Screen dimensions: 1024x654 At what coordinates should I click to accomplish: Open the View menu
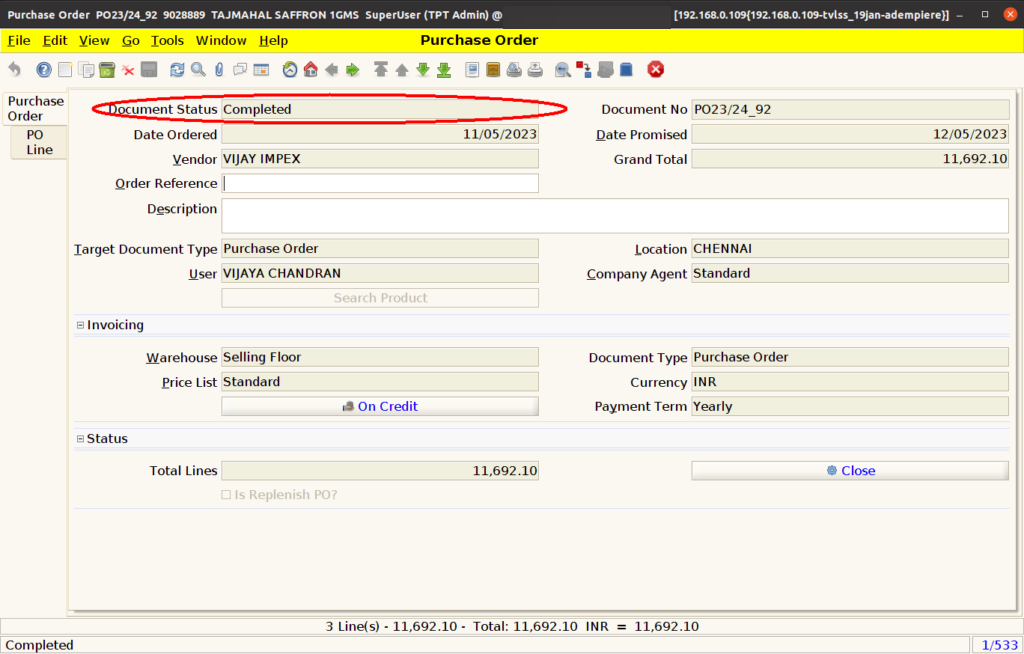tap(94, 41)
